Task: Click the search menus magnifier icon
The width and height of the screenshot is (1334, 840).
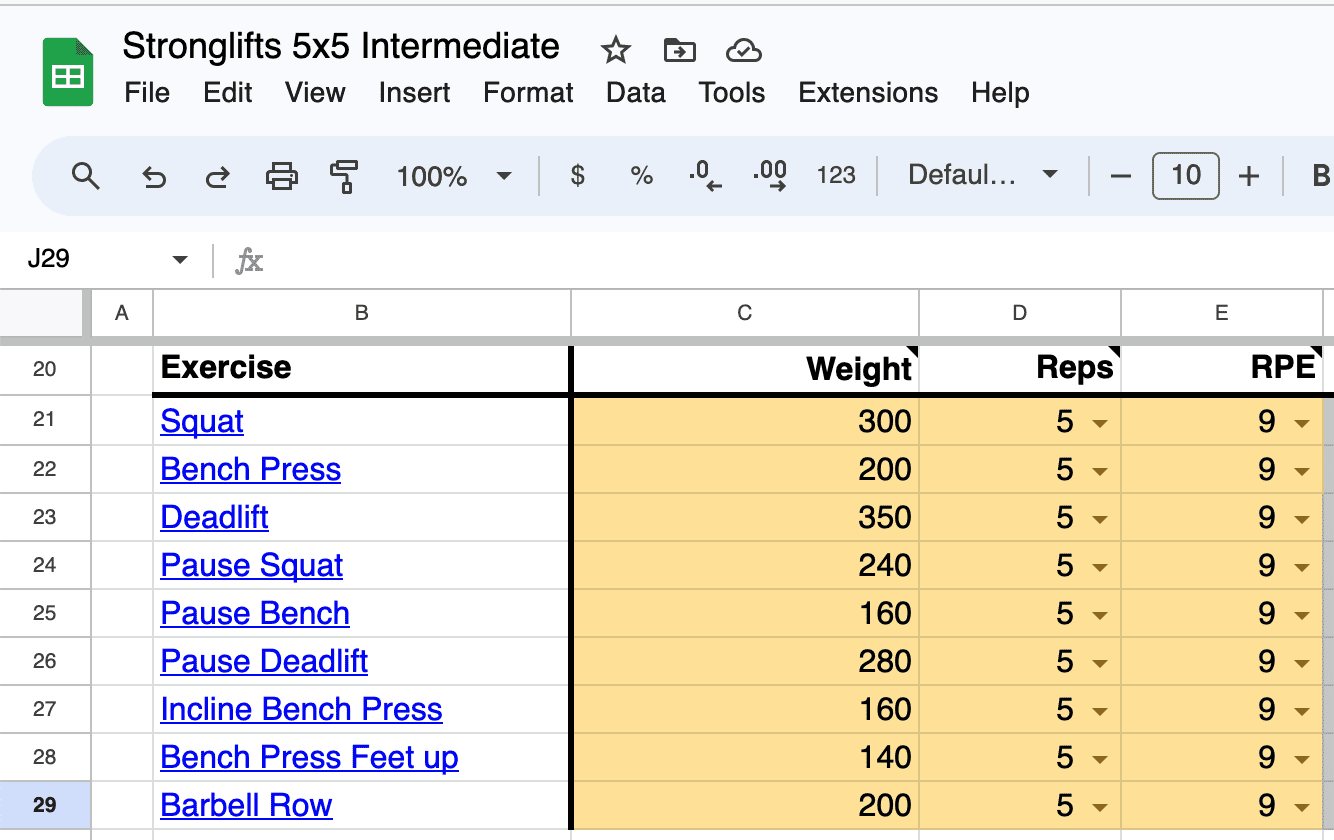Action: point(86,177)
